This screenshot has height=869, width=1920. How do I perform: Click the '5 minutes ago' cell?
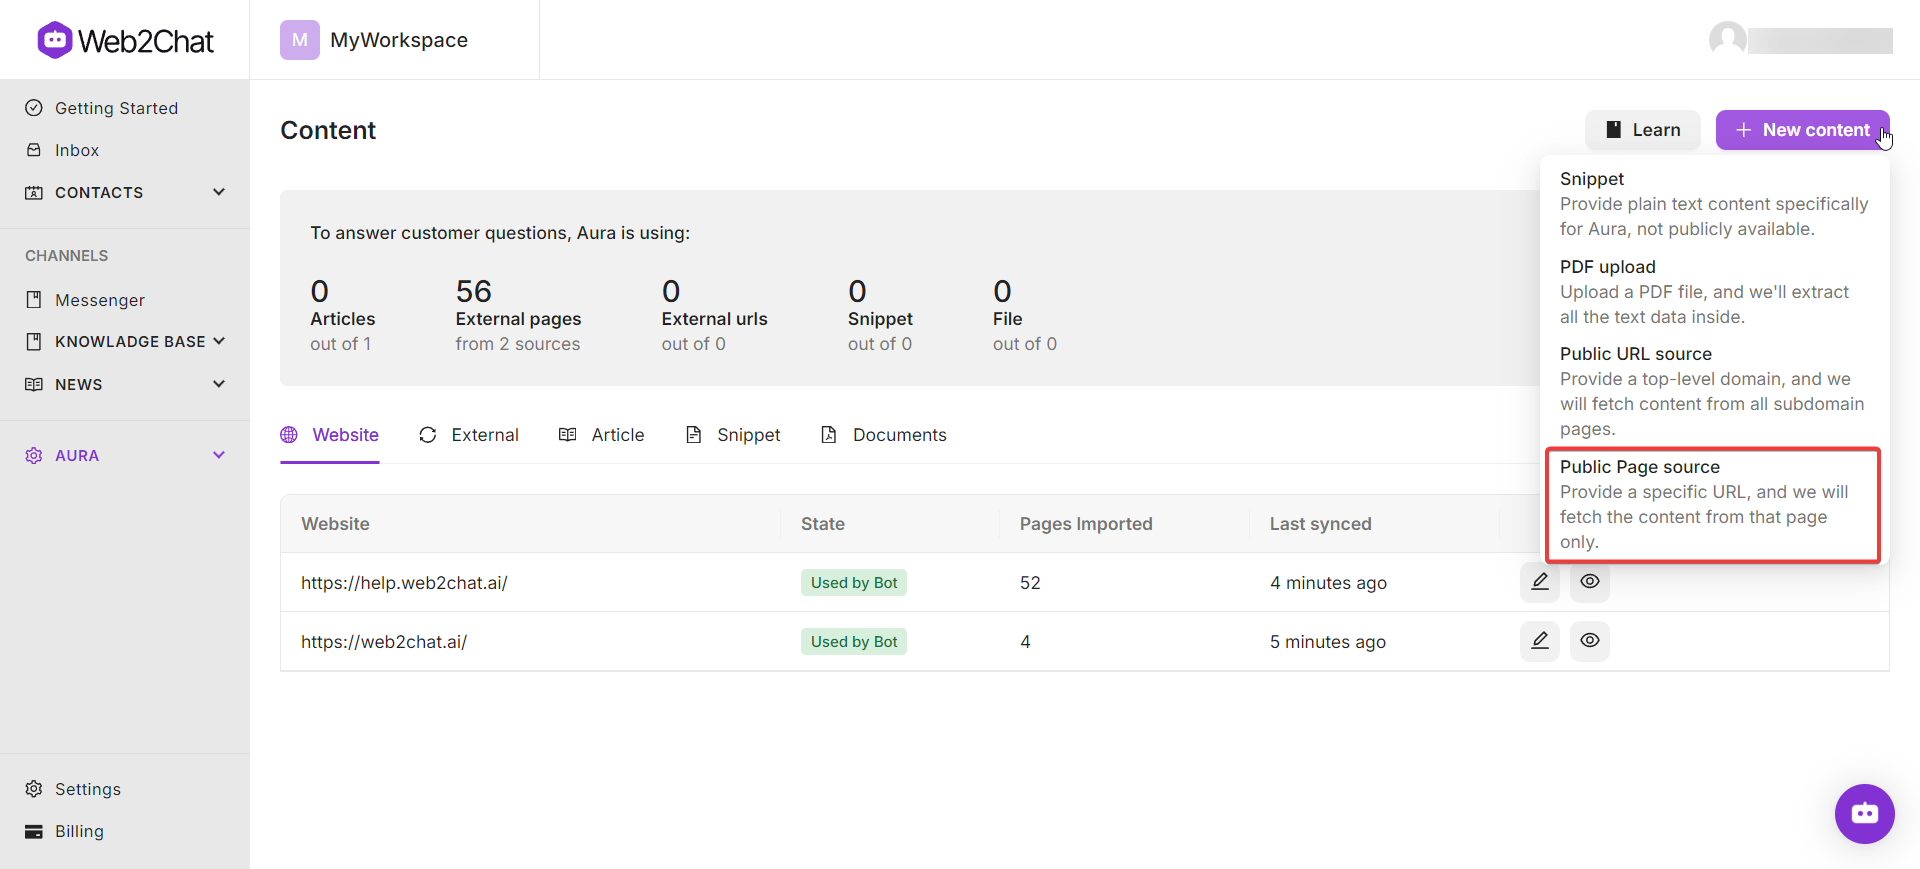(x=1328, y=642)
